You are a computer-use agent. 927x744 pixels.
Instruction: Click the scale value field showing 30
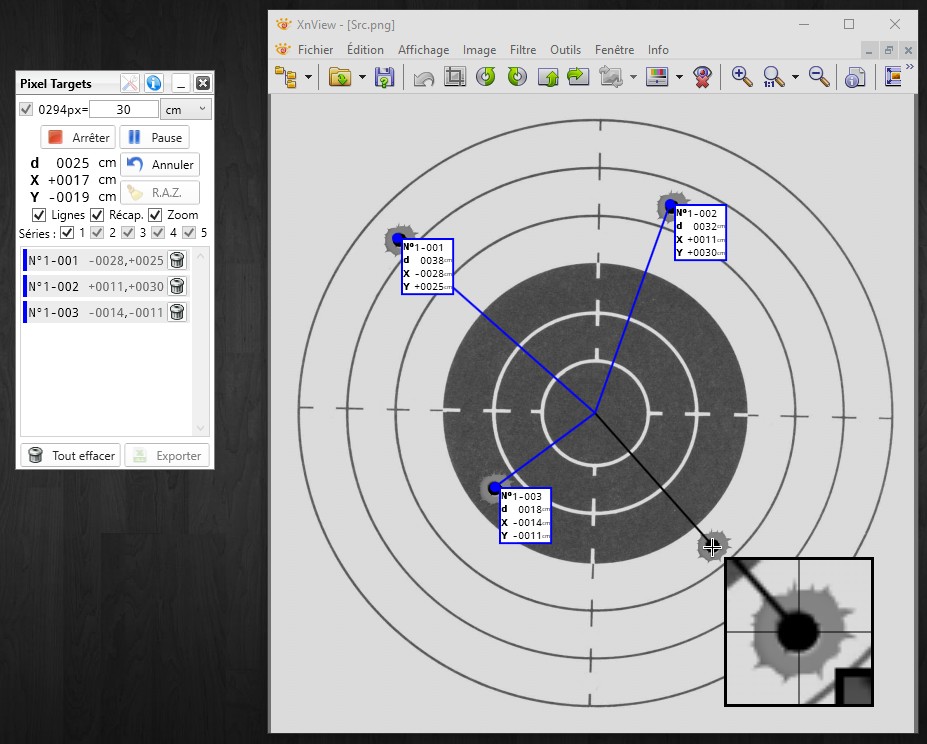(124, 109)
